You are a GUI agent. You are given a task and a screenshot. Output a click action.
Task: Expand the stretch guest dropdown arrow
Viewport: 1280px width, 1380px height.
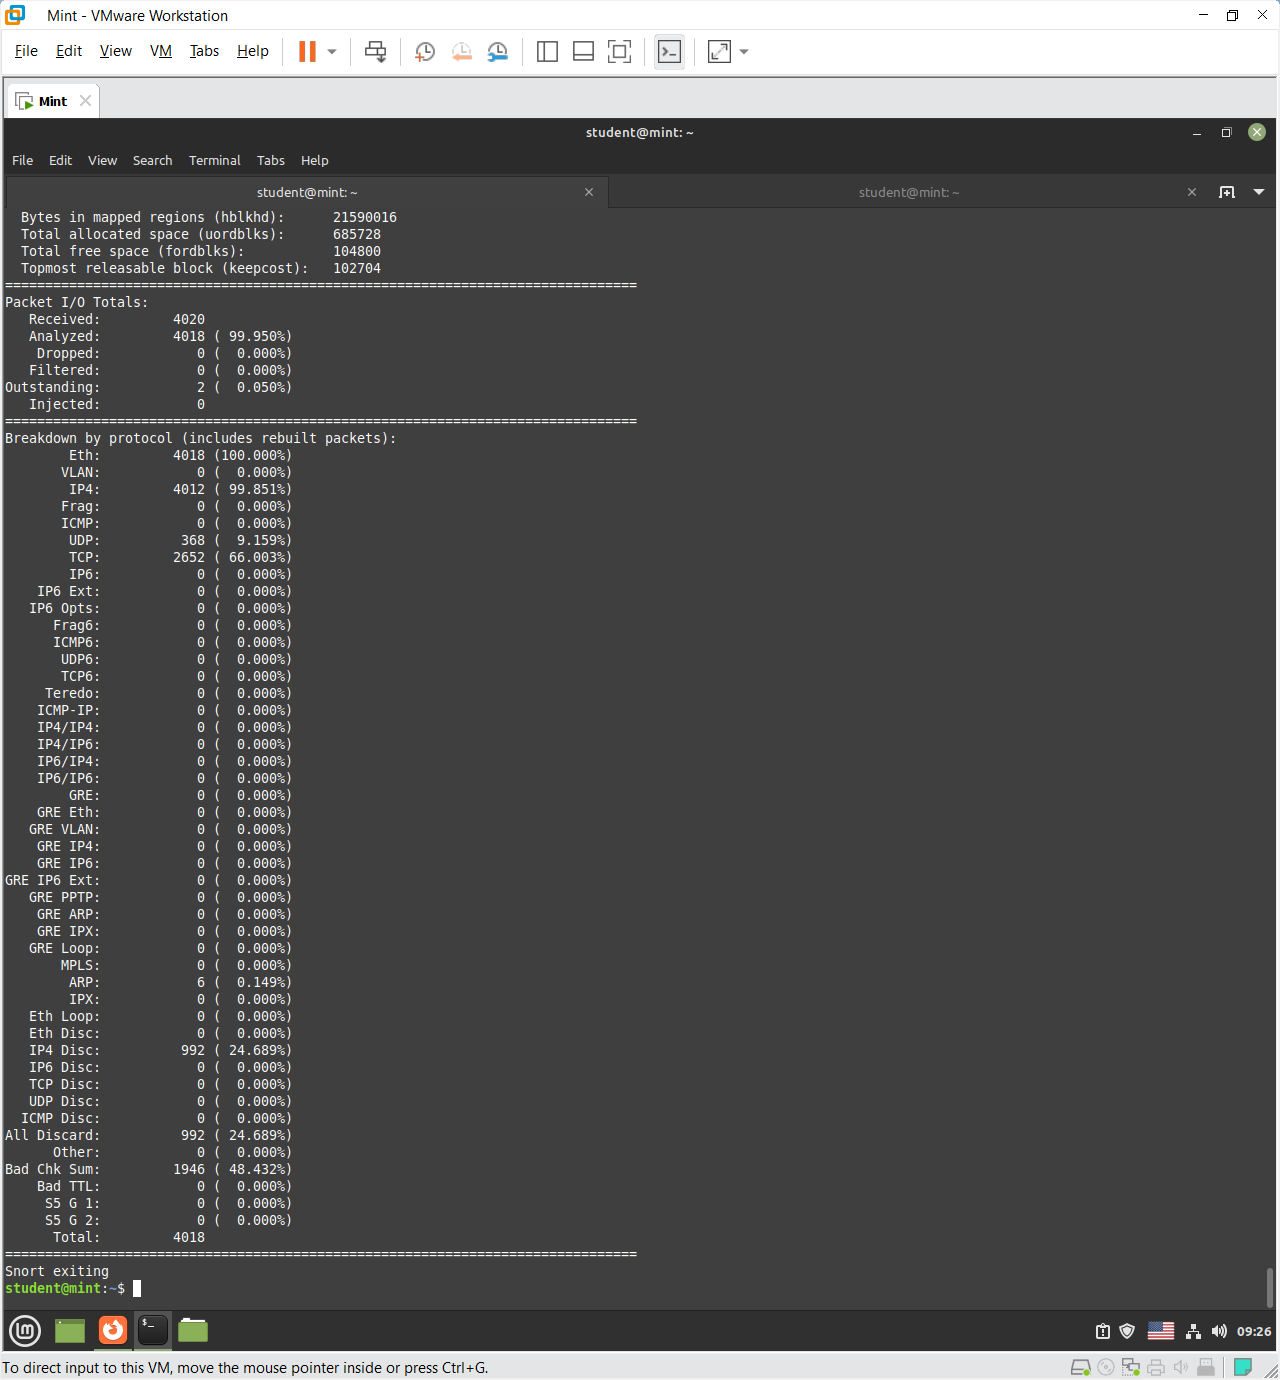(x=744, y=52)
